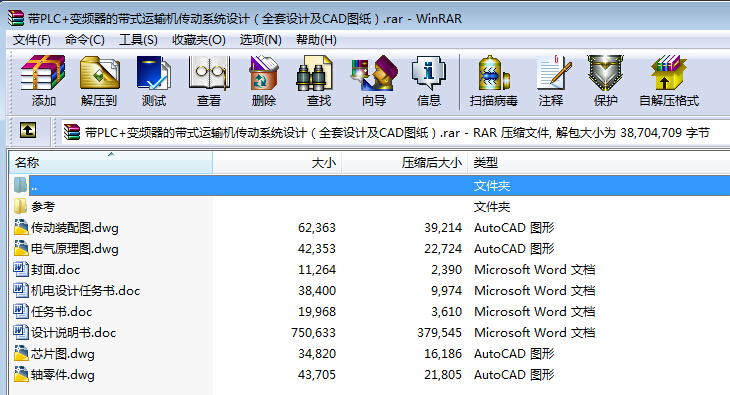This screenshot has width=730, height=395.
Task: Click the 参考 folder icon
Action: coord(20,206)
